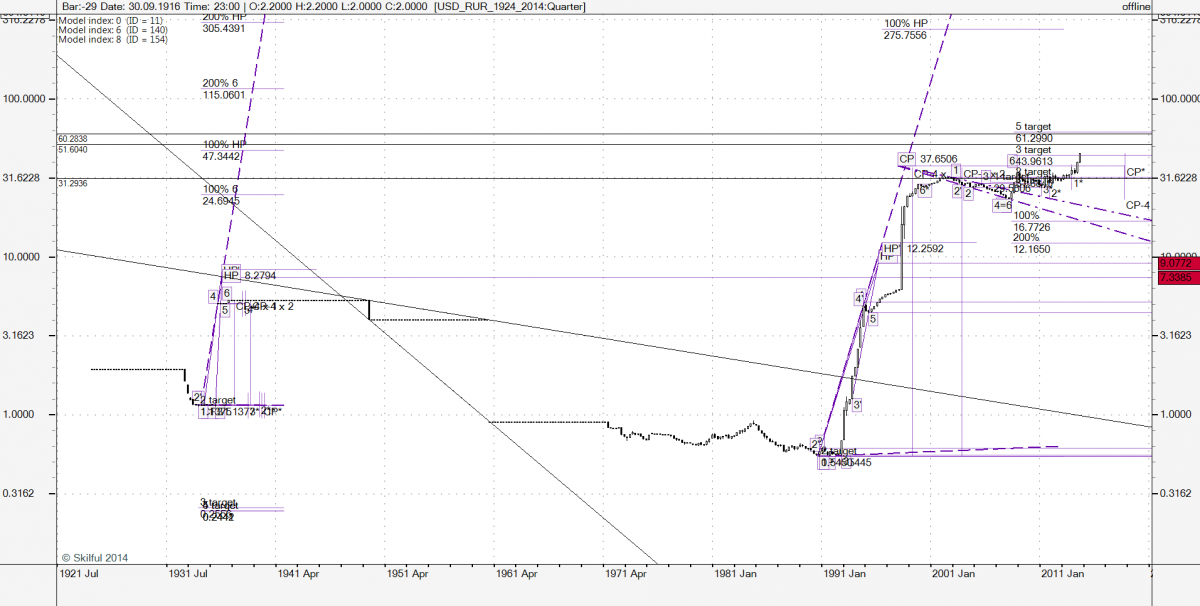Select the HP' marker at 12.2592
The height and width of the screenshot is (606, 1200).
tap(891, 249)
